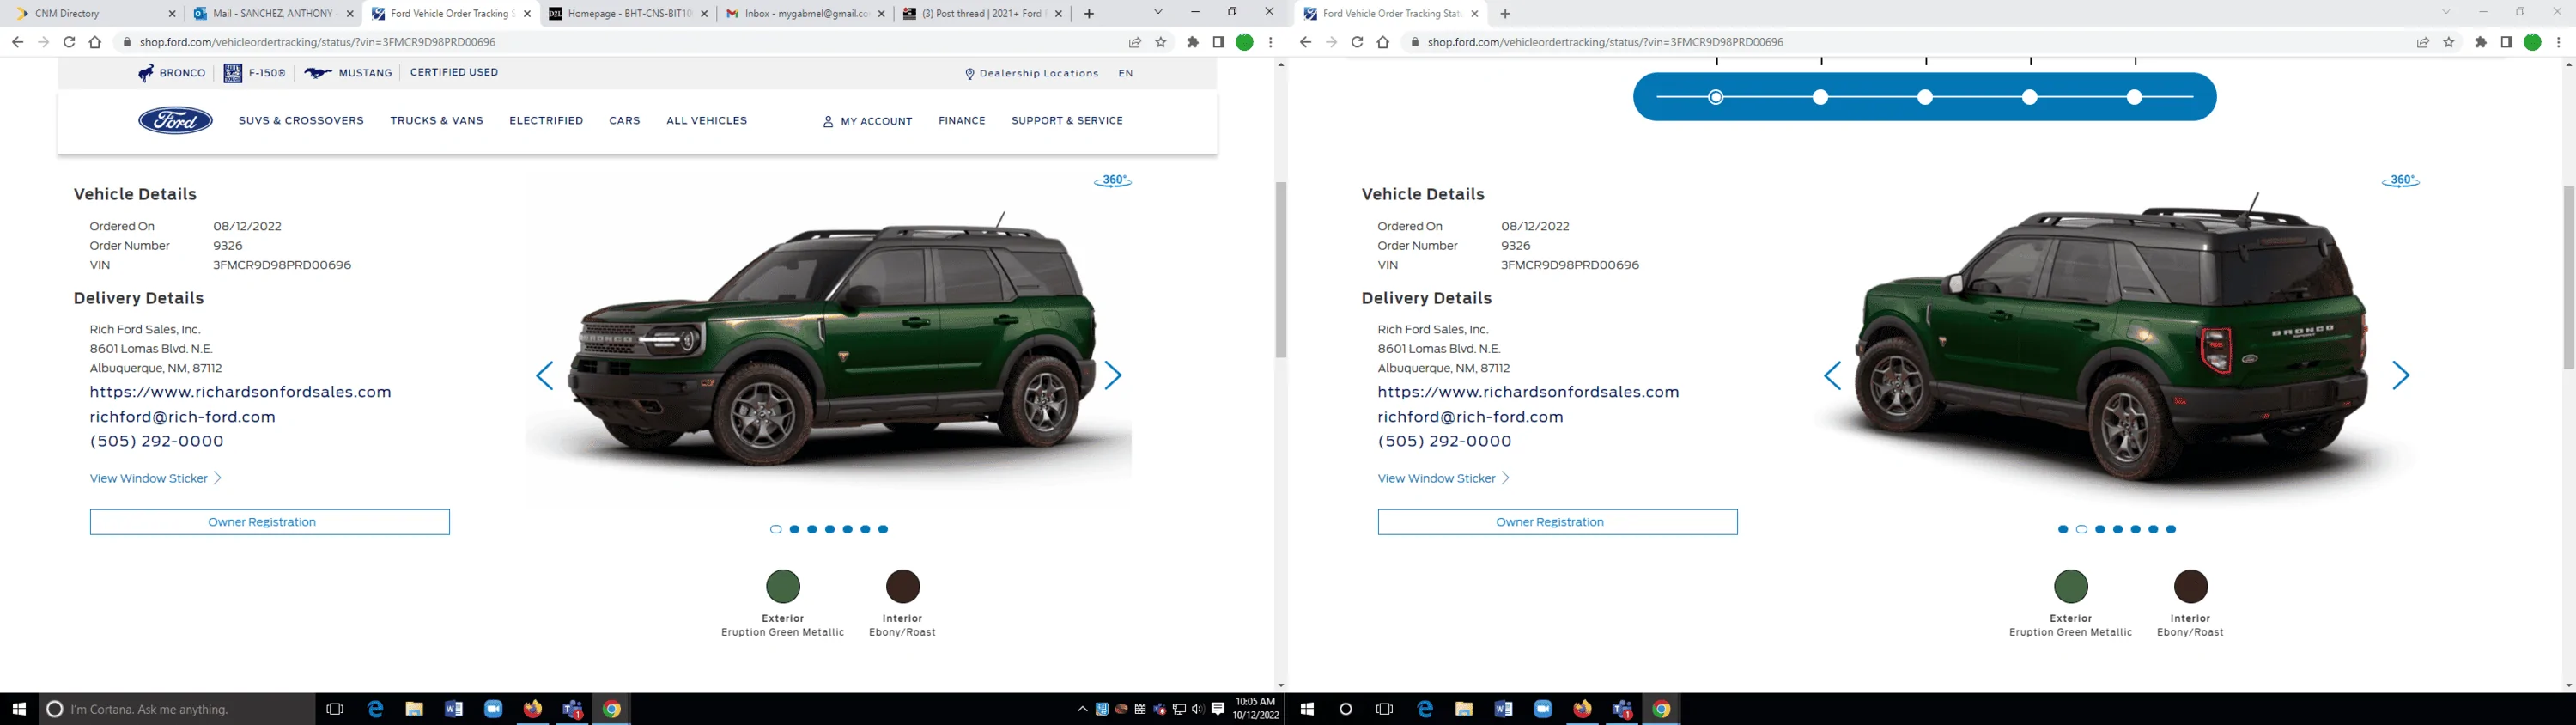Go to home page in left Chrome window
Viewport: 2576px width, 725px height.
95,42
